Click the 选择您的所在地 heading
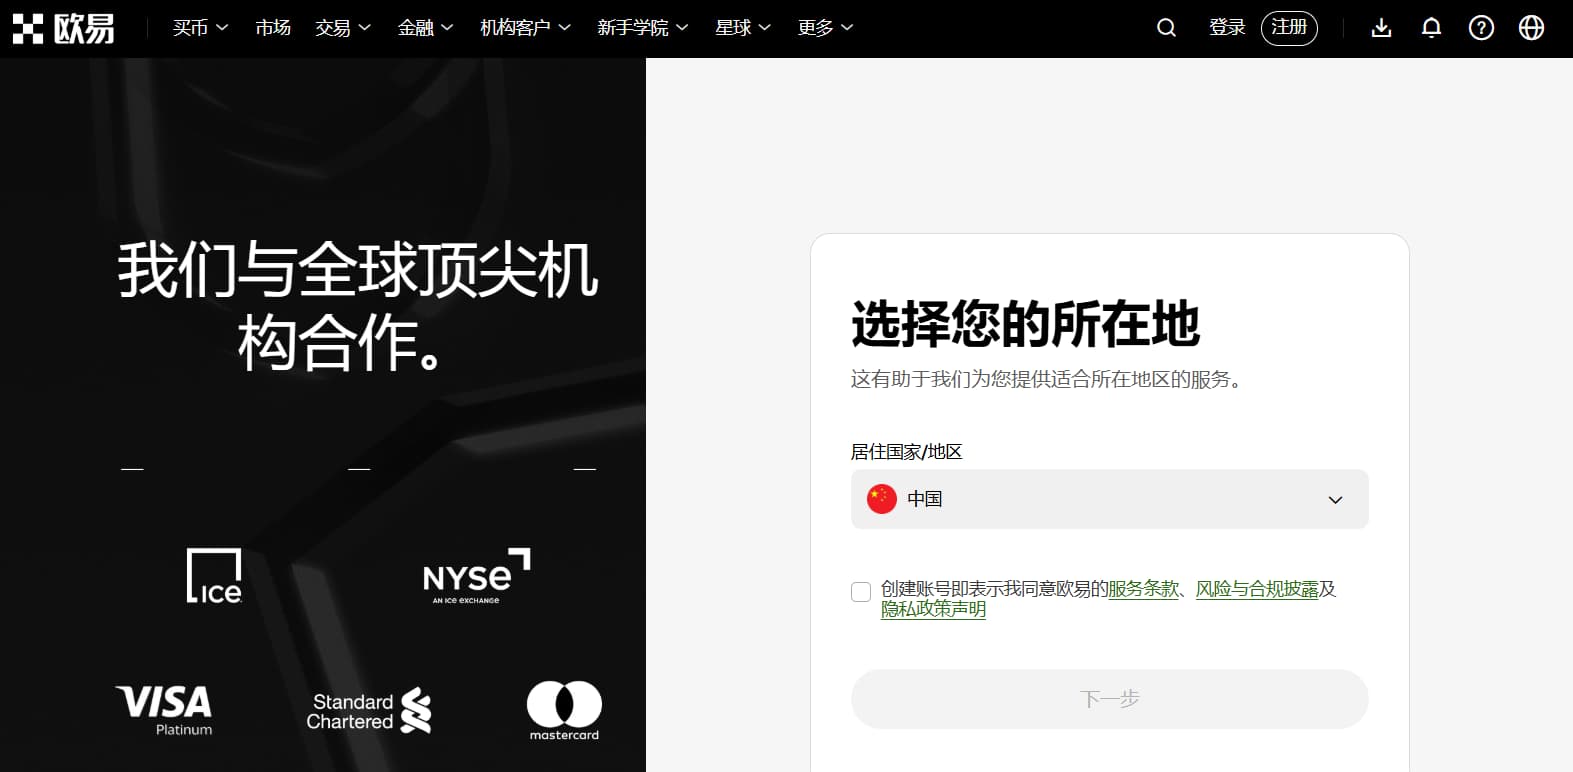1573x772 pixels. tap(1025, 324)
